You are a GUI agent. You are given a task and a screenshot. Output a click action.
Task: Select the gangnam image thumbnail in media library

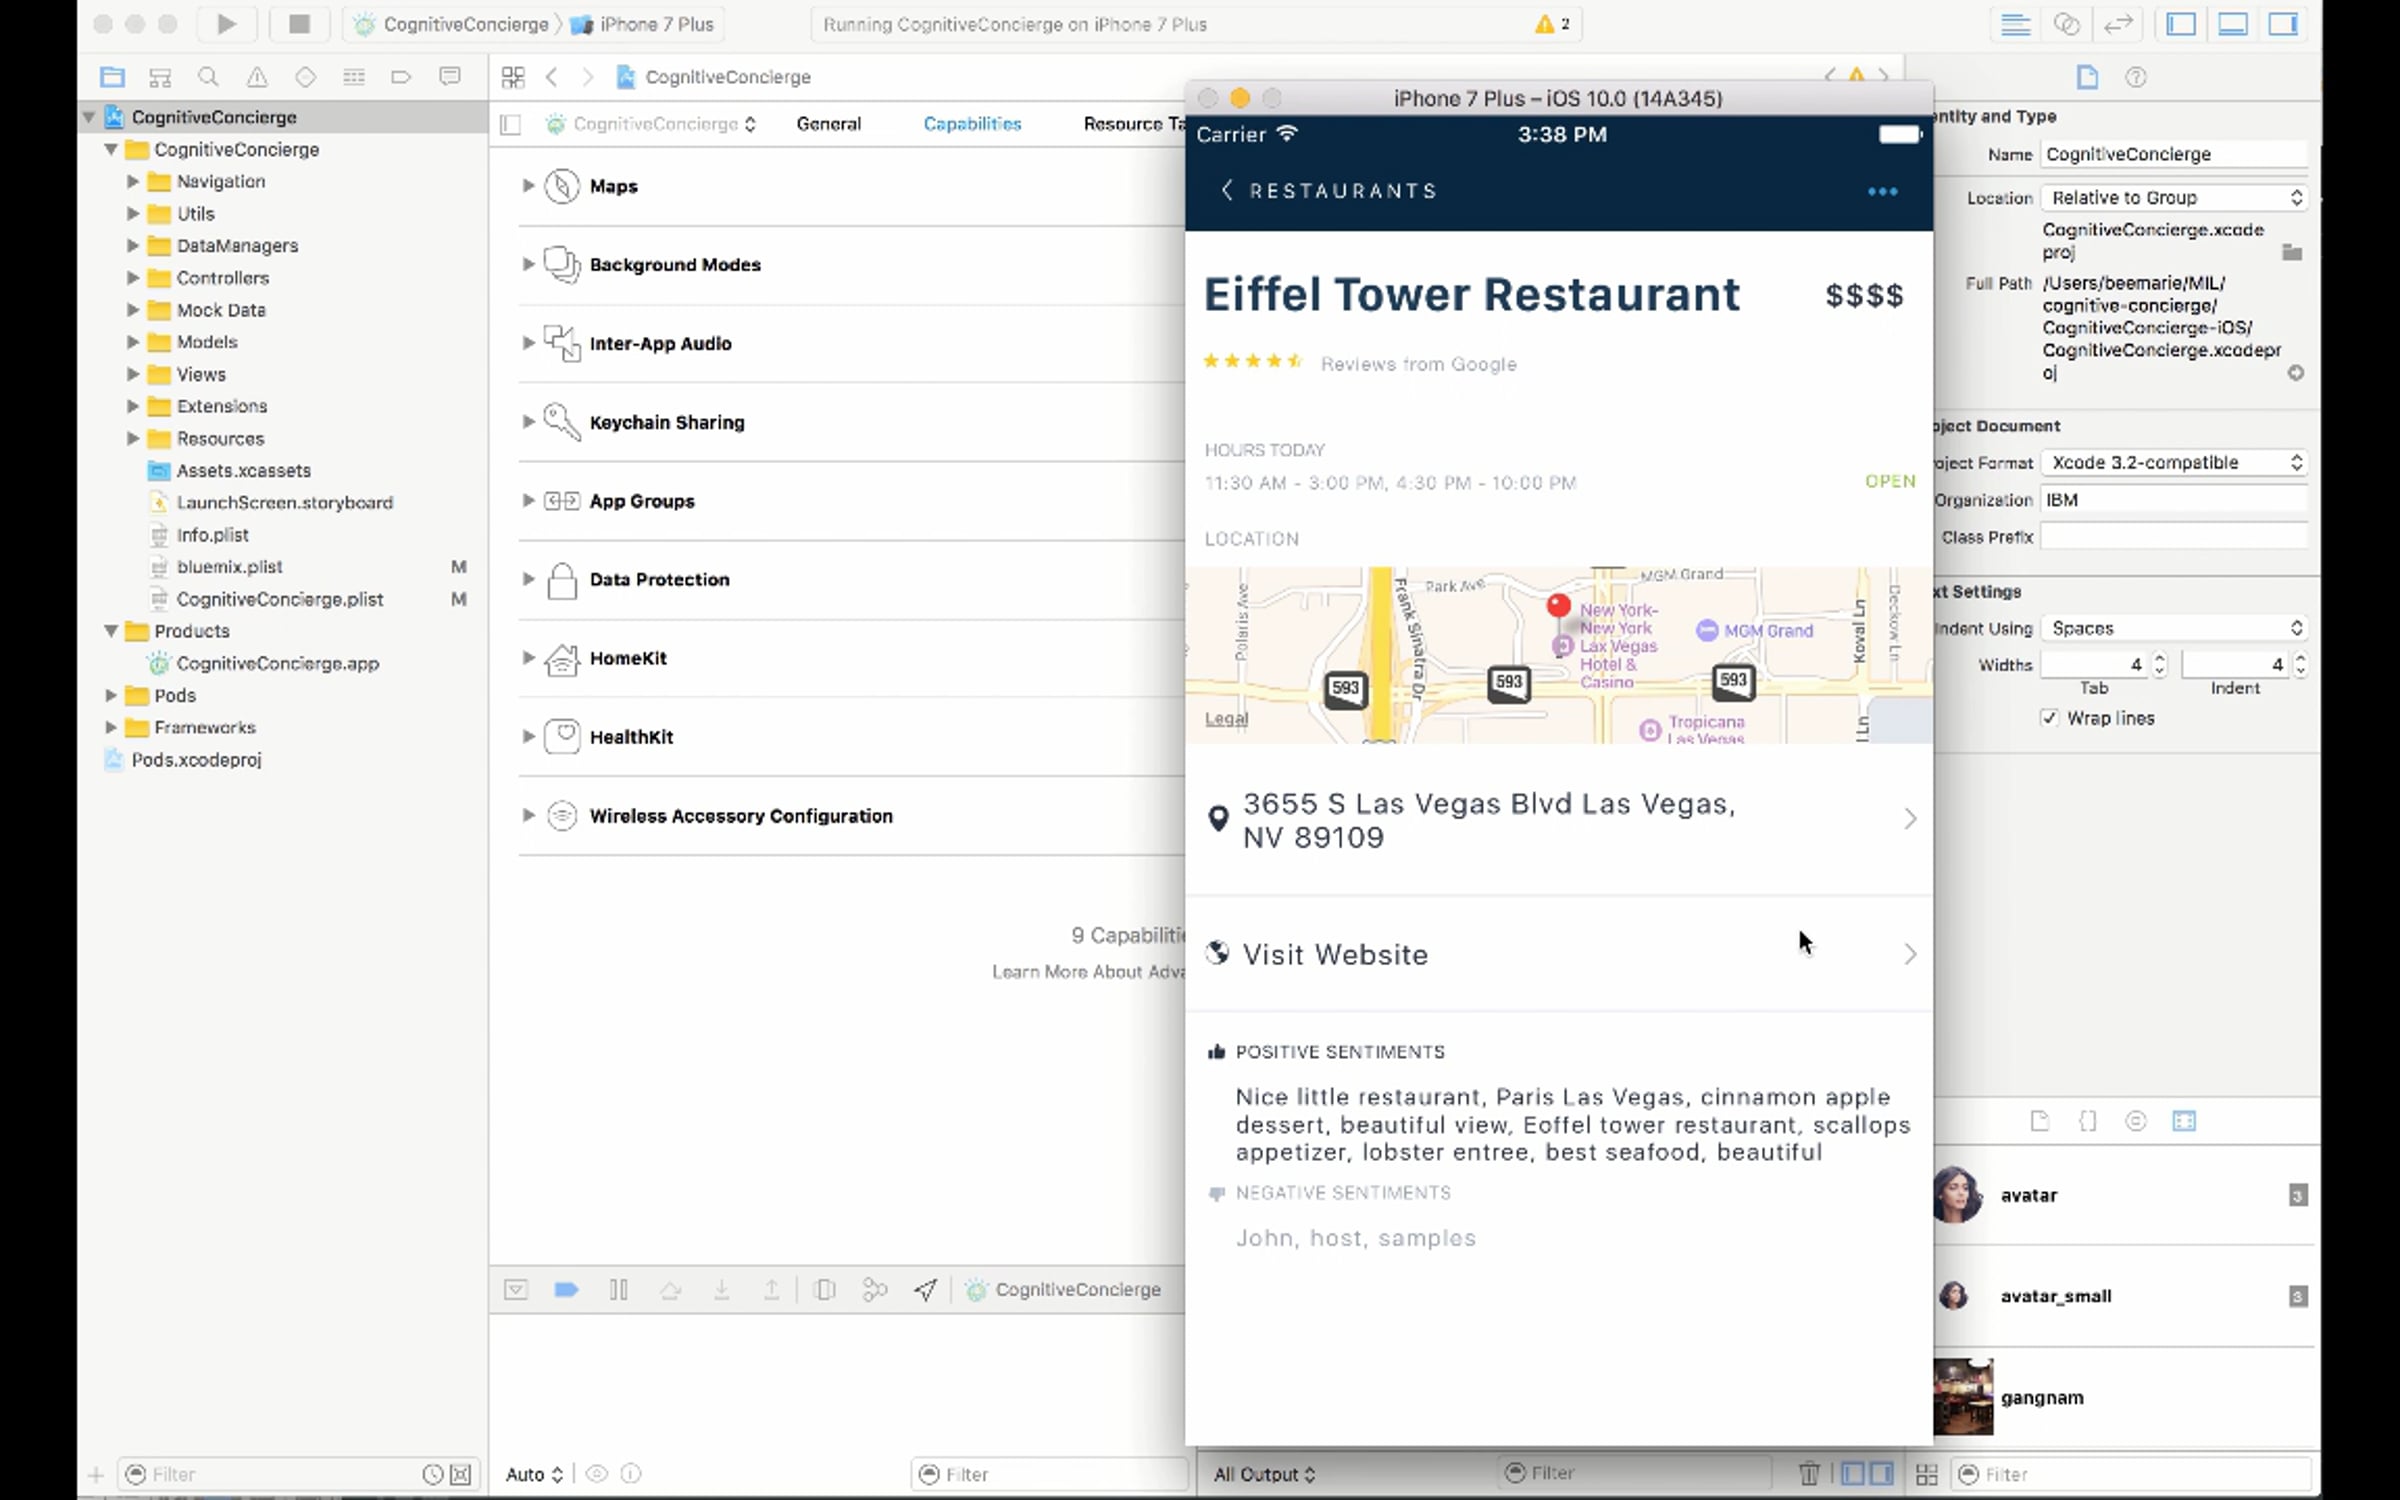(x=1962, y=1397)
